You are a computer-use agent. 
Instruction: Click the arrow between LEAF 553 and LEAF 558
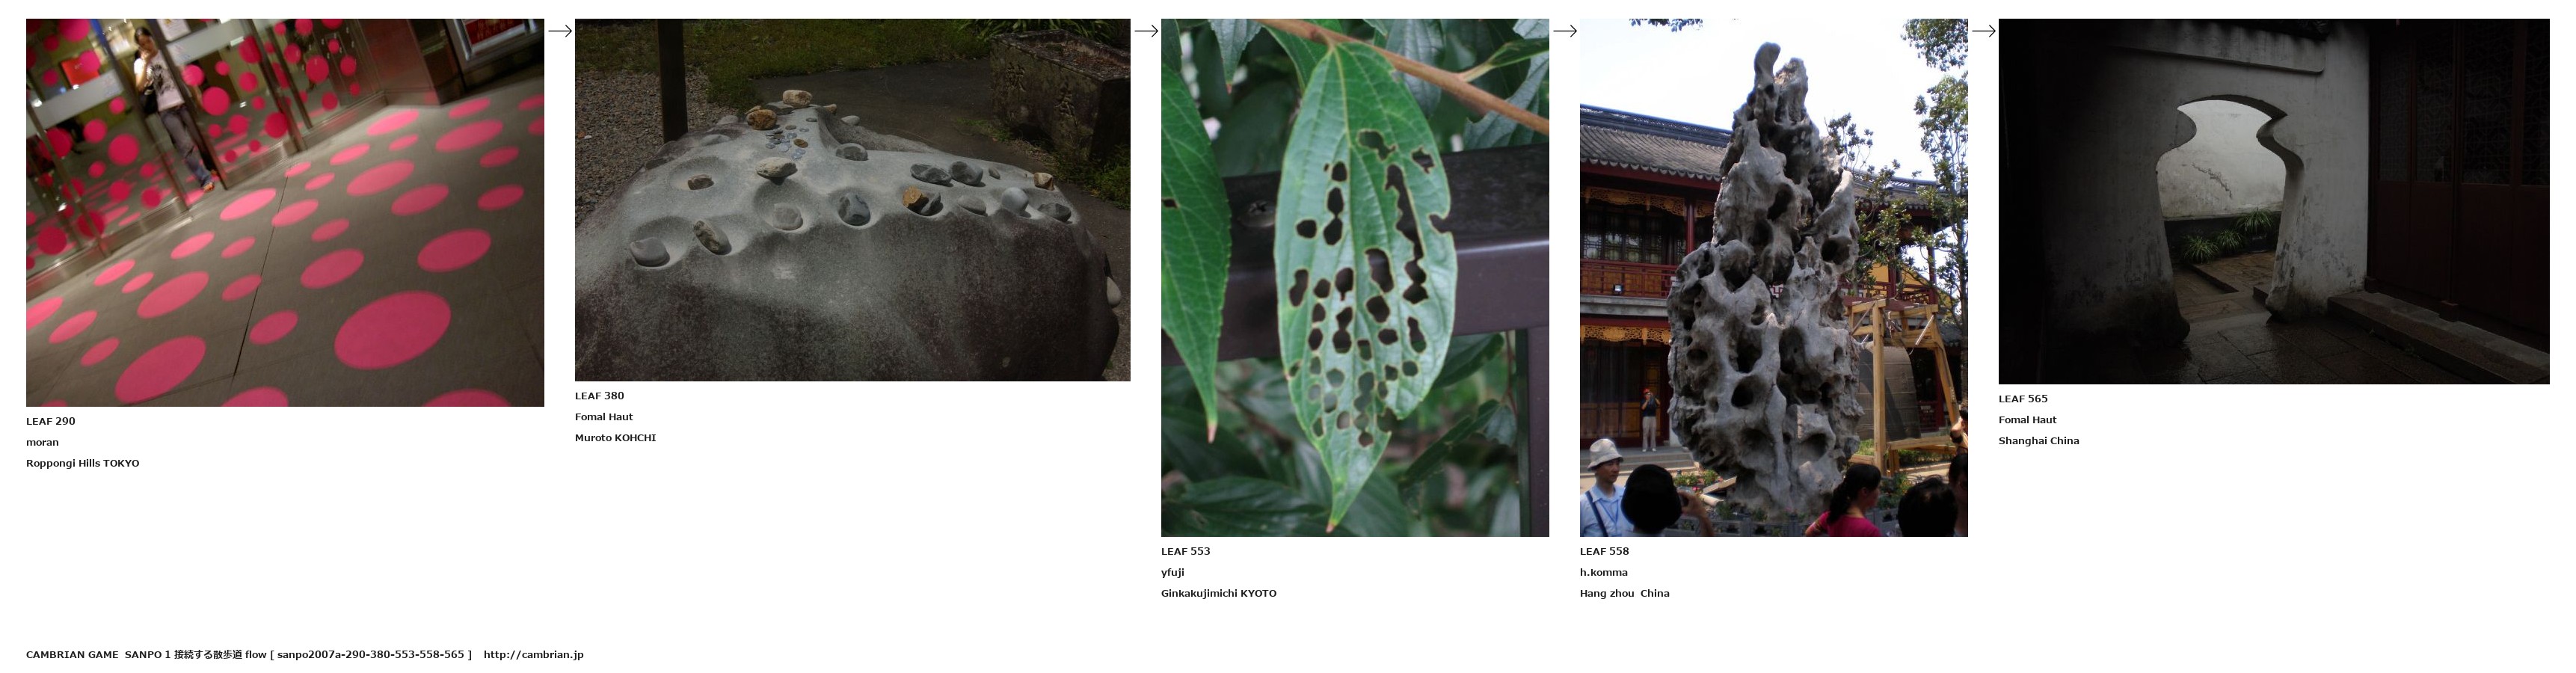tap(1565, 31)
